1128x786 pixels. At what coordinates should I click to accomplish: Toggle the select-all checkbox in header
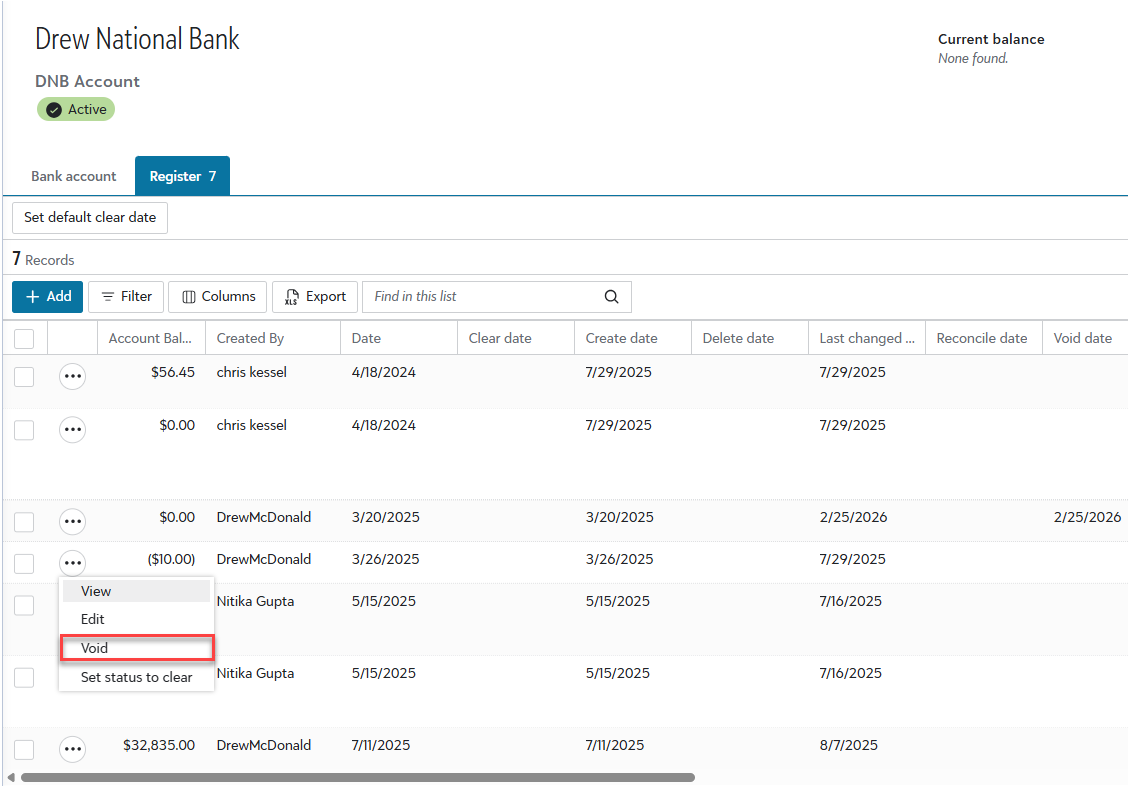click(x=24, y=339)
